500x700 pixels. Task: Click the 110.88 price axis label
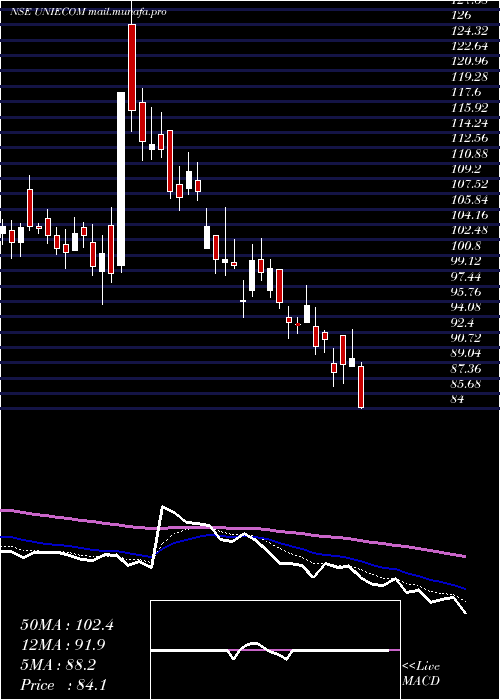coord(469,154)
